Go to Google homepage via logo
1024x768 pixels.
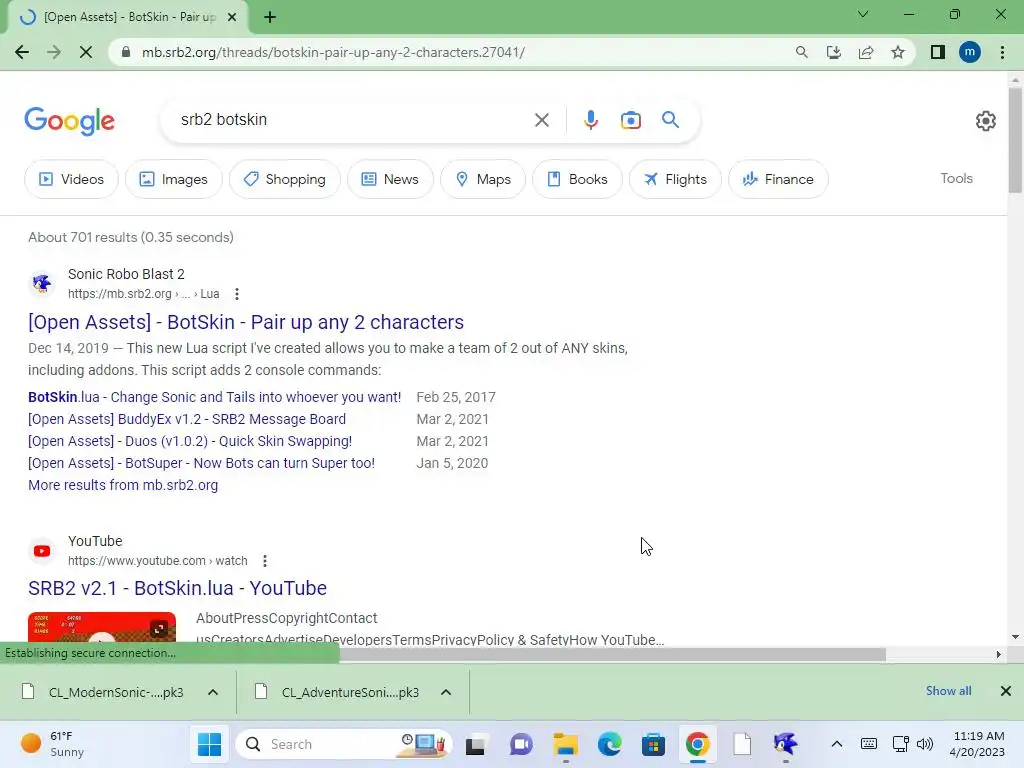pyautogui.click(x=69, y=121)
